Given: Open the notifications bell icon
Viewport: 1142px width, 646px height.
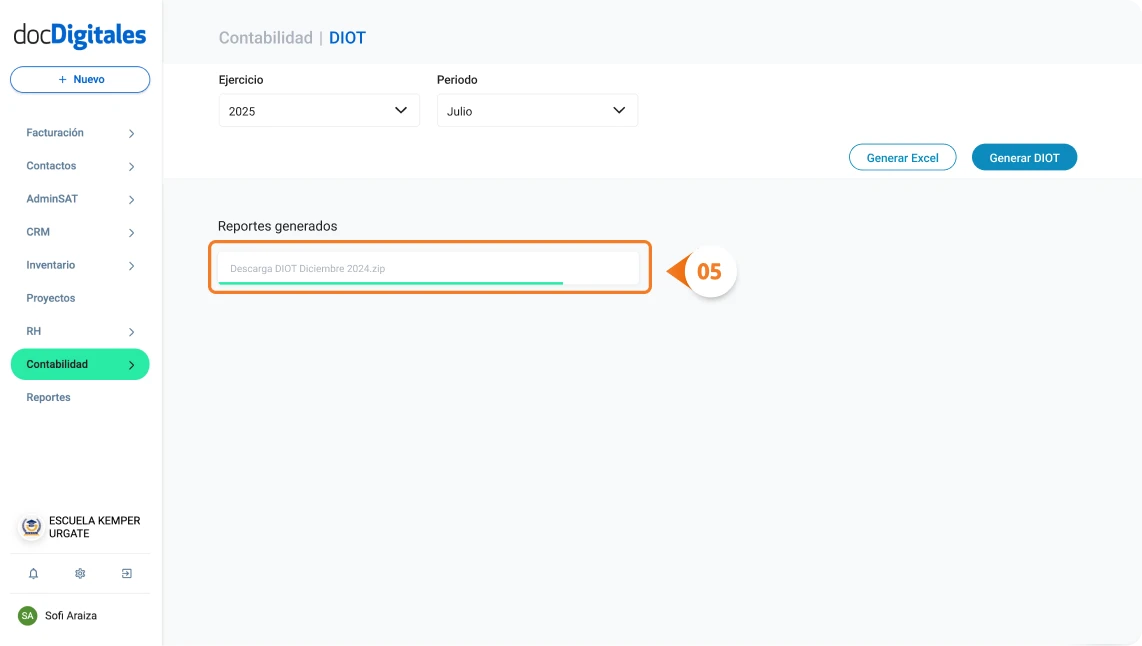Looking at the screenshot, I should (x=33, y=573).
